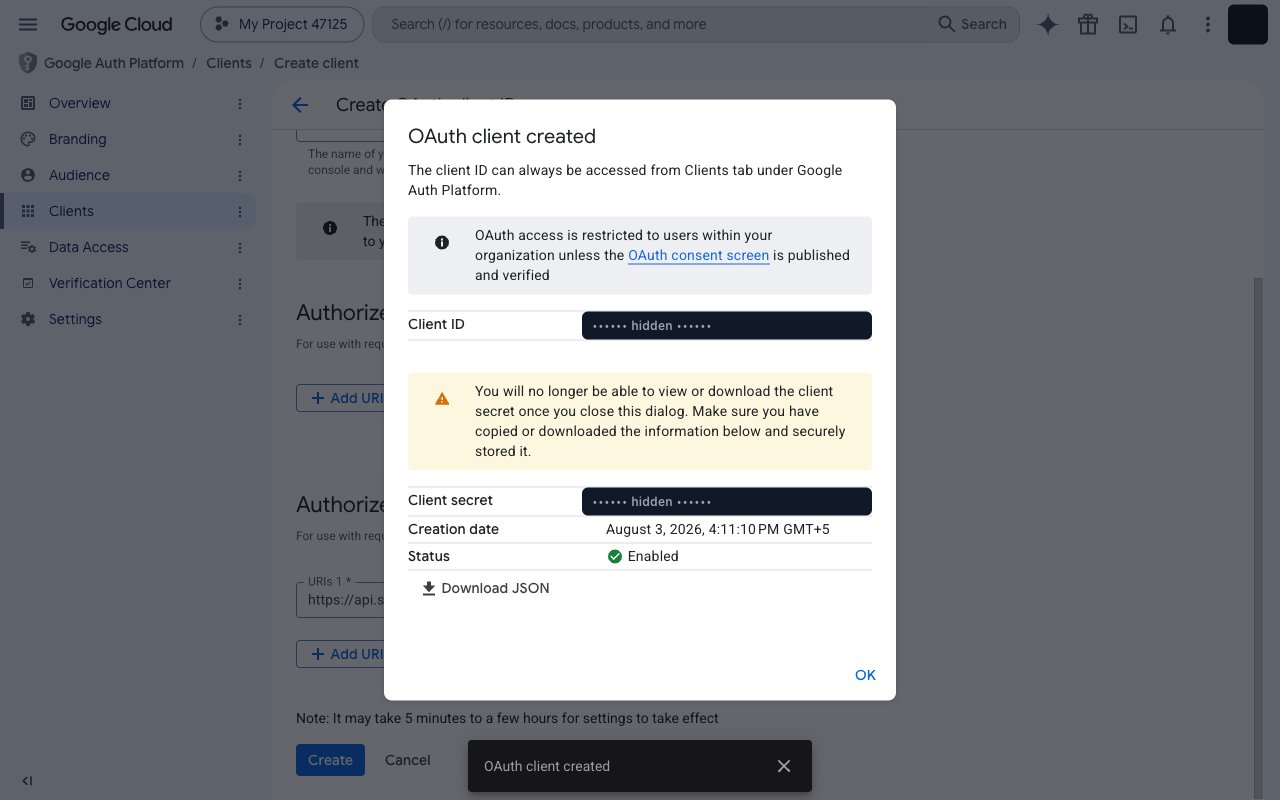The width and height of the screenshot is (1280, 800).
Task: Open the account avatar
Action: [x=1248, y=25]
